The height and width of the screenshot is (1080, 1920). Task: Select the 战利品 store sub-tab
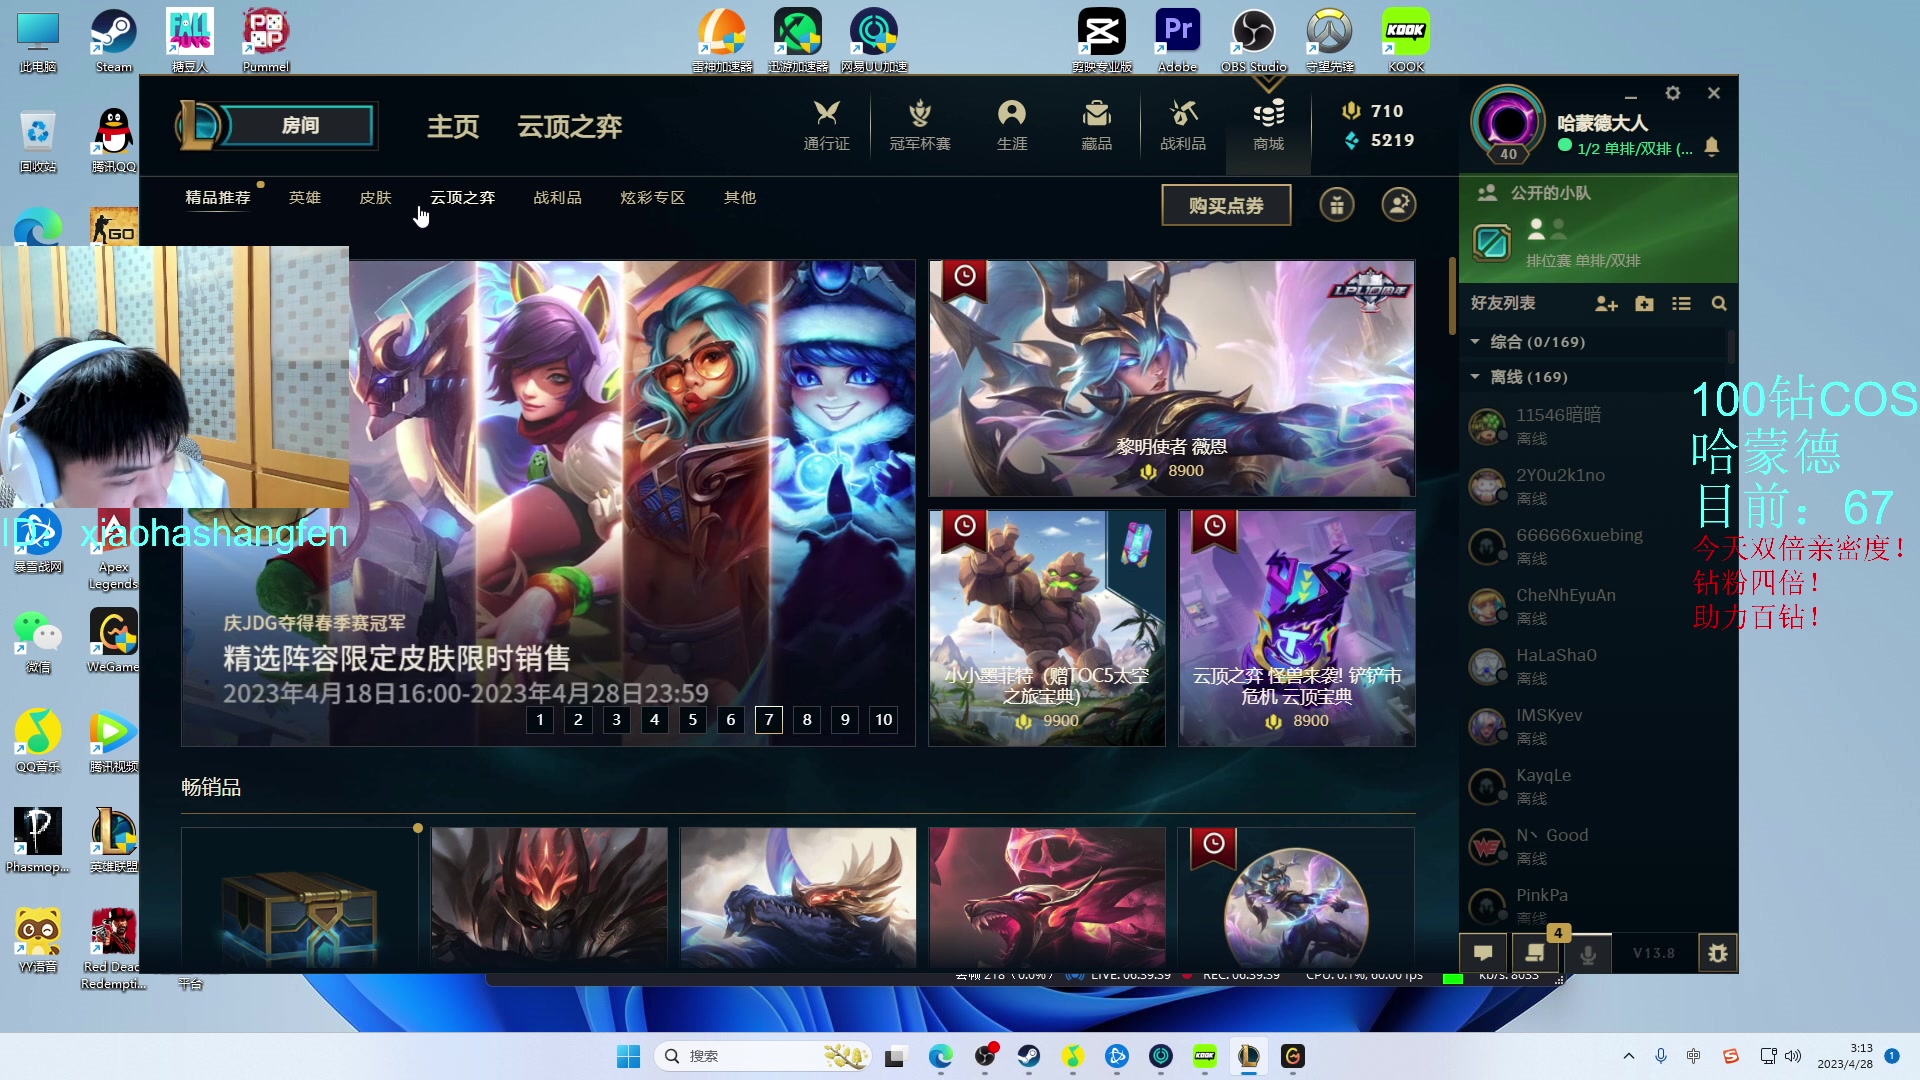pos(558,198)
